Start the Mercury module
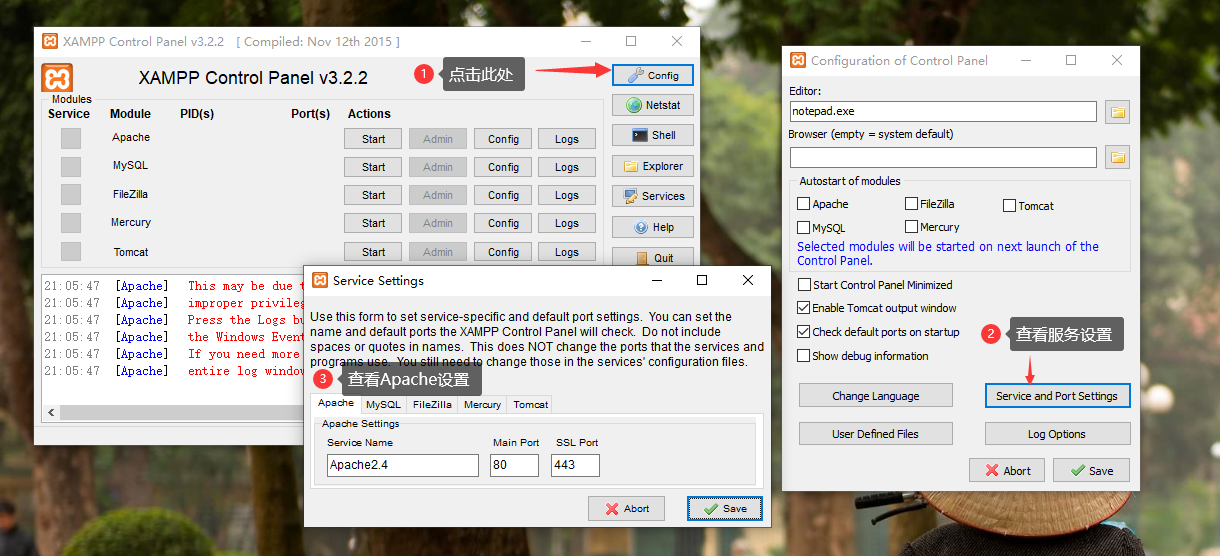 [x=374, y=223]
